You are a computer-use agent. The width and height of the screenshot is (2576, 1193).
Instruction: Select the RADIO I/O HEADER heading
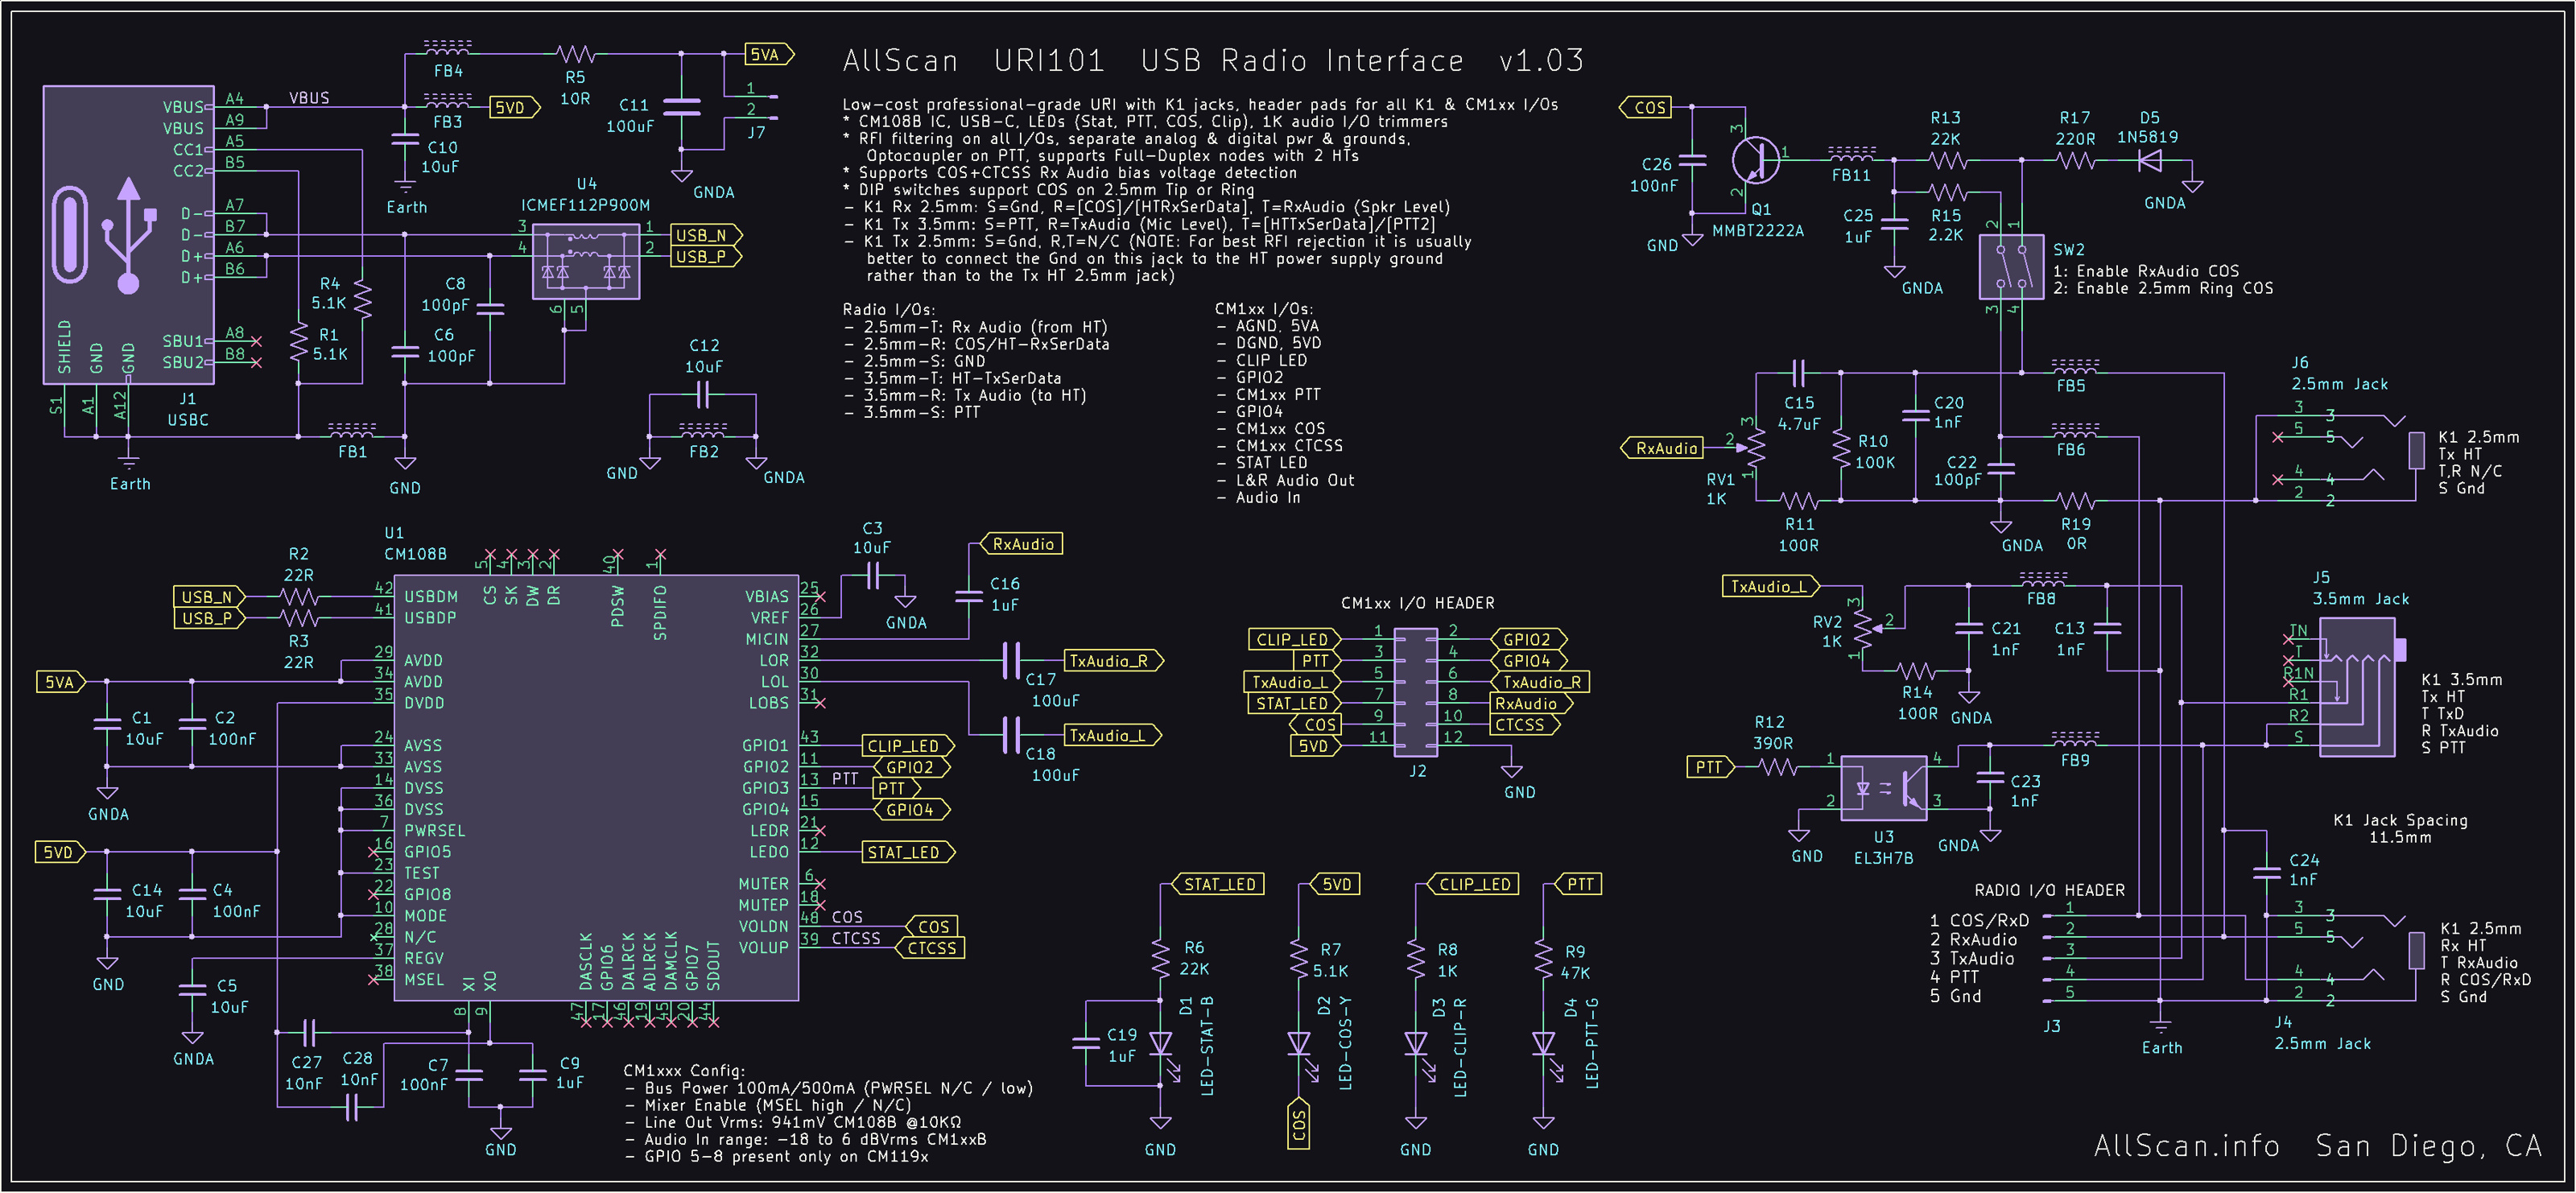(2049, 890)
